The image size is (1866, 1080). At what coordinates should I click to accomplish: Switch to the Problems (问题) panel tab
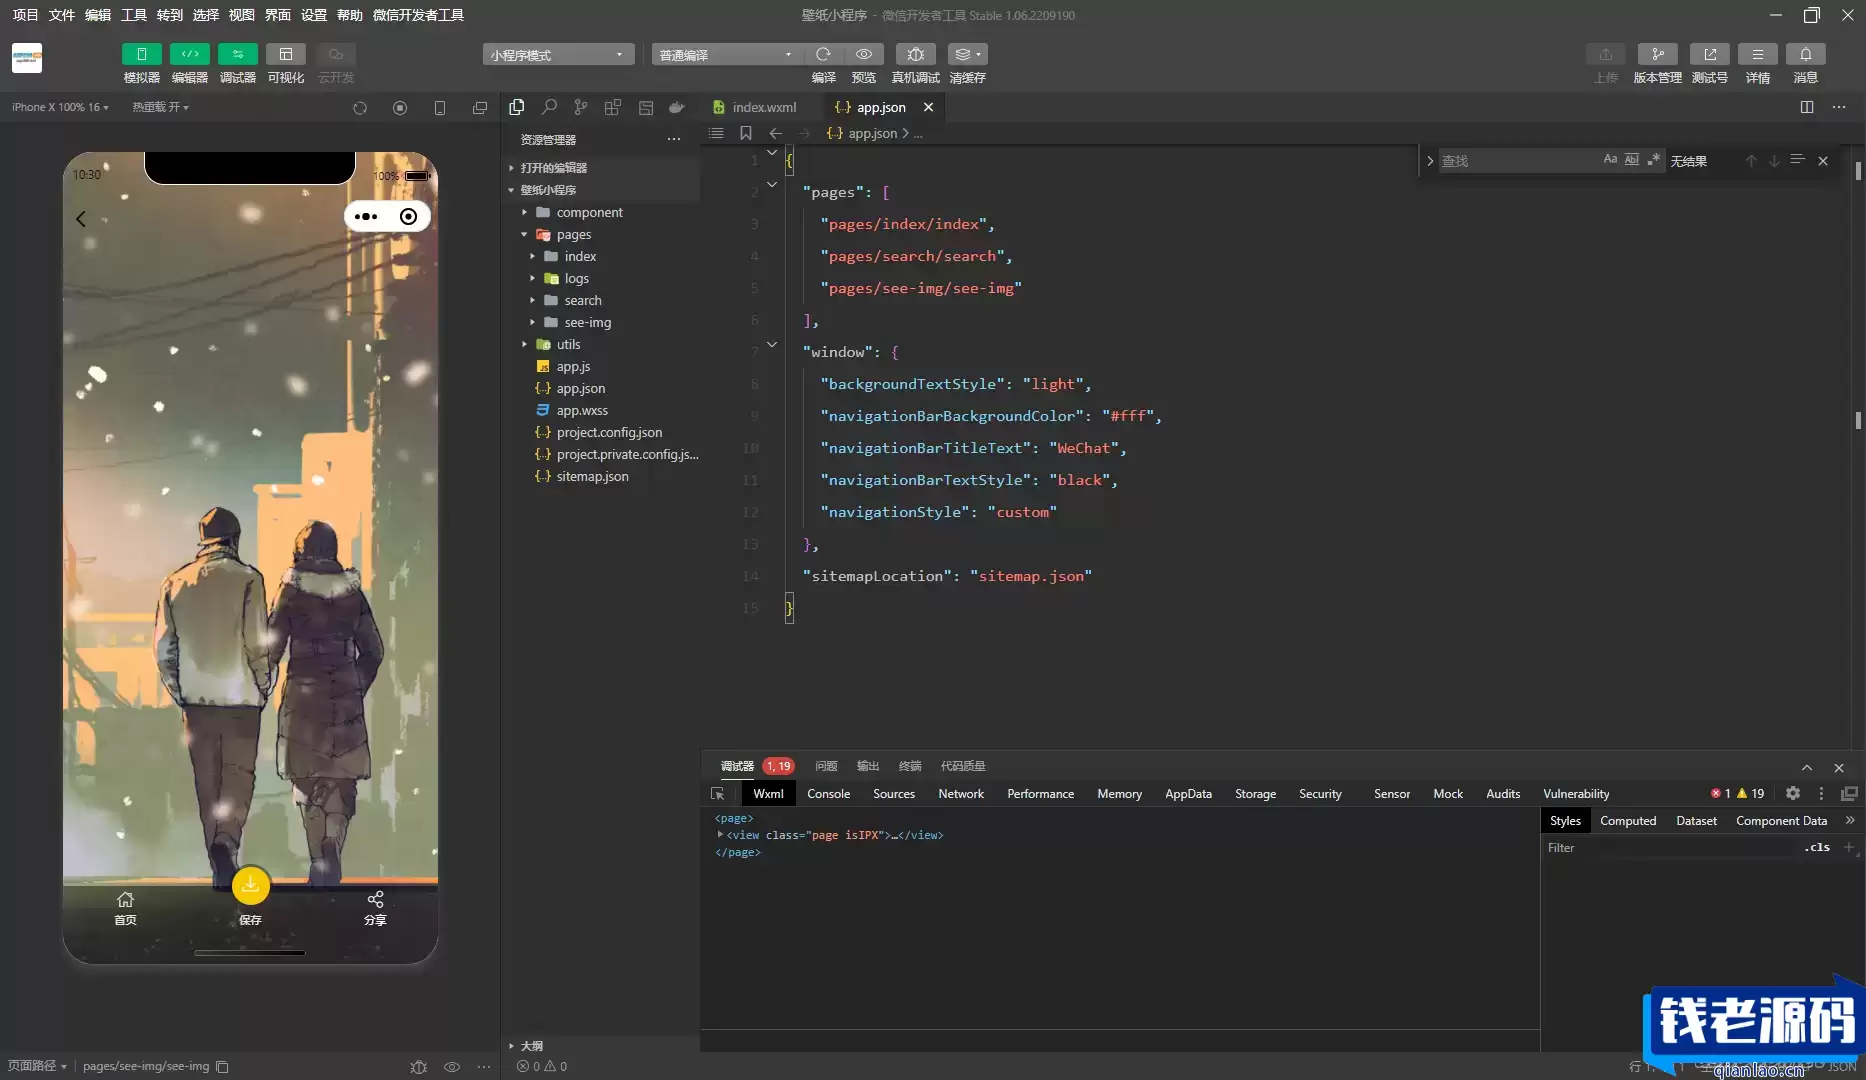coord(826,766)
